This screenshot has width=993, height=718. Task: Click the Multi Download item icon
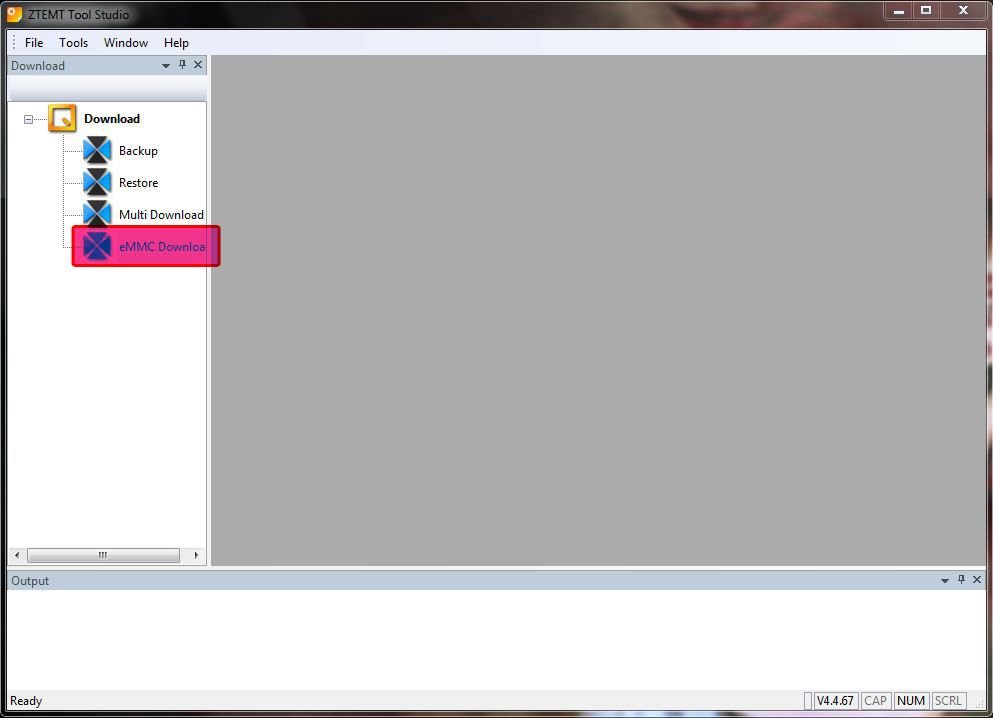(x=97, y=214)
